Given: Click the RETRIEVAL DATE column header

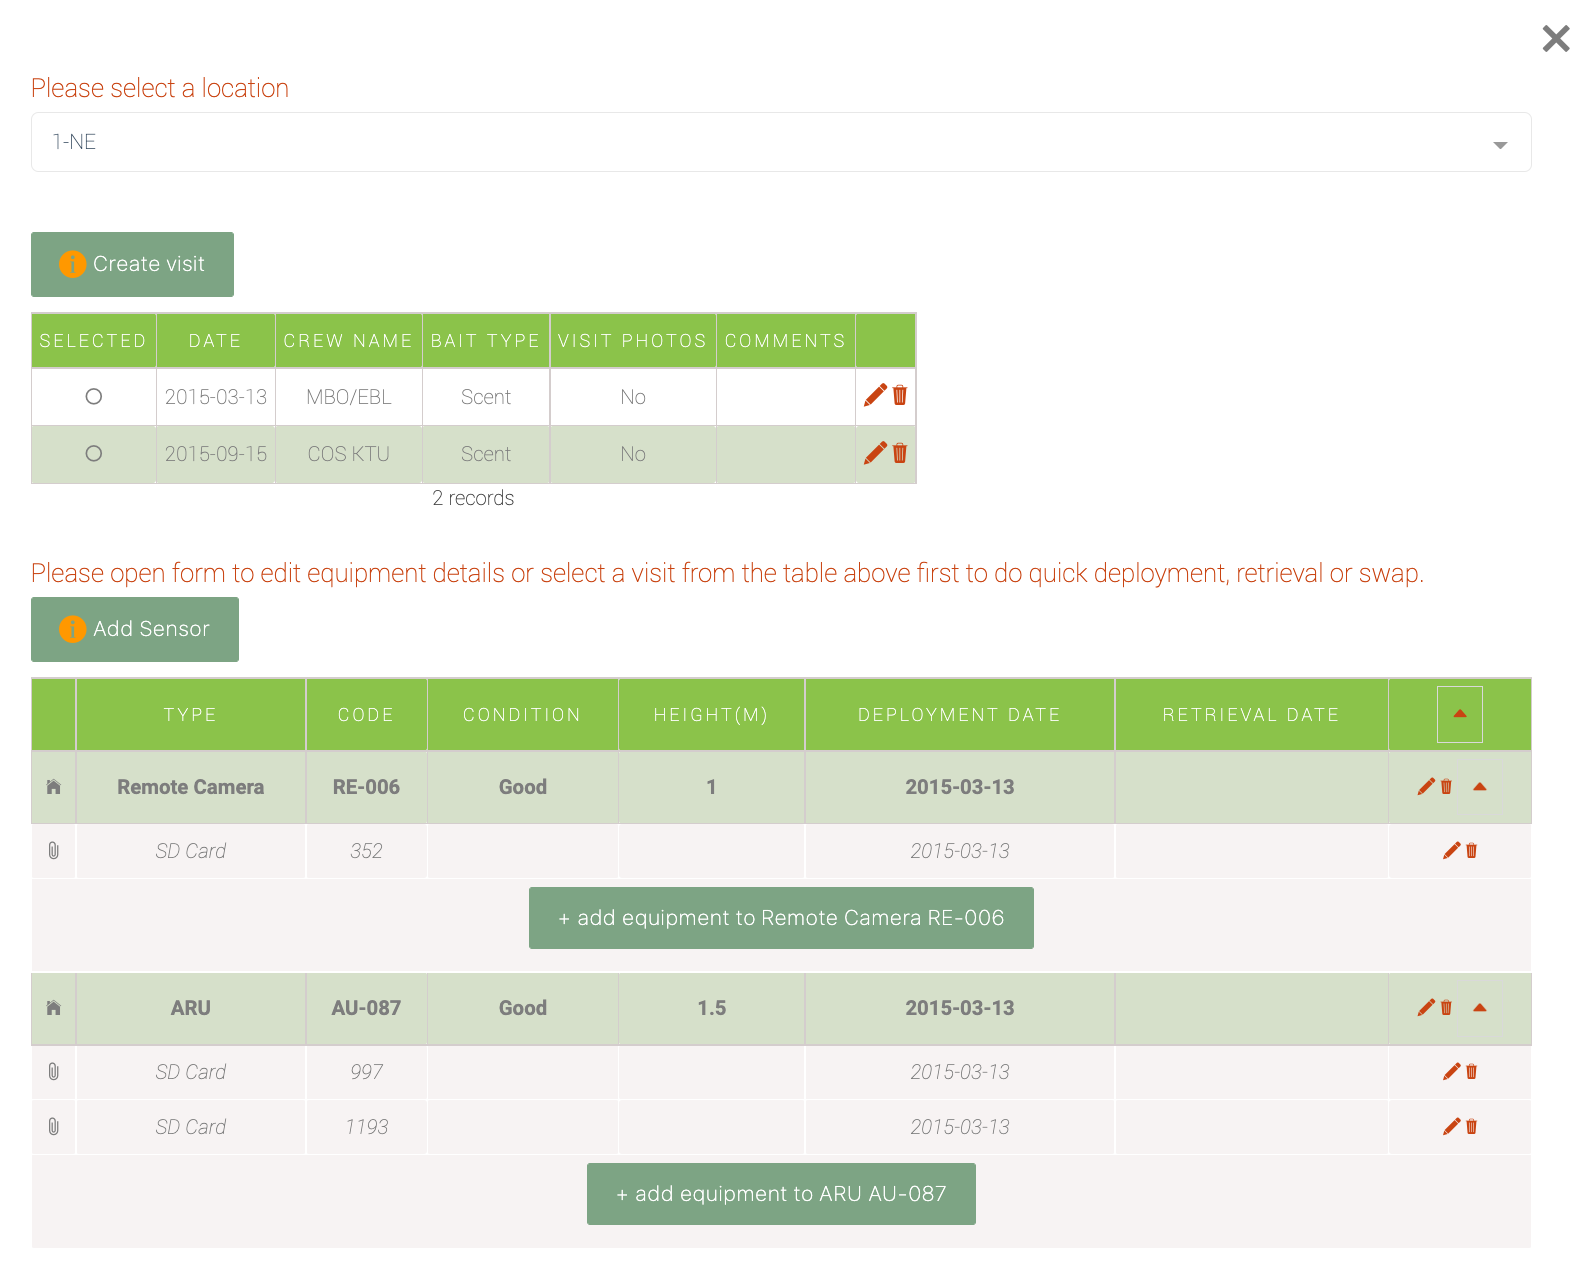Looking at the screenshot, I should tap(1251, 715).
